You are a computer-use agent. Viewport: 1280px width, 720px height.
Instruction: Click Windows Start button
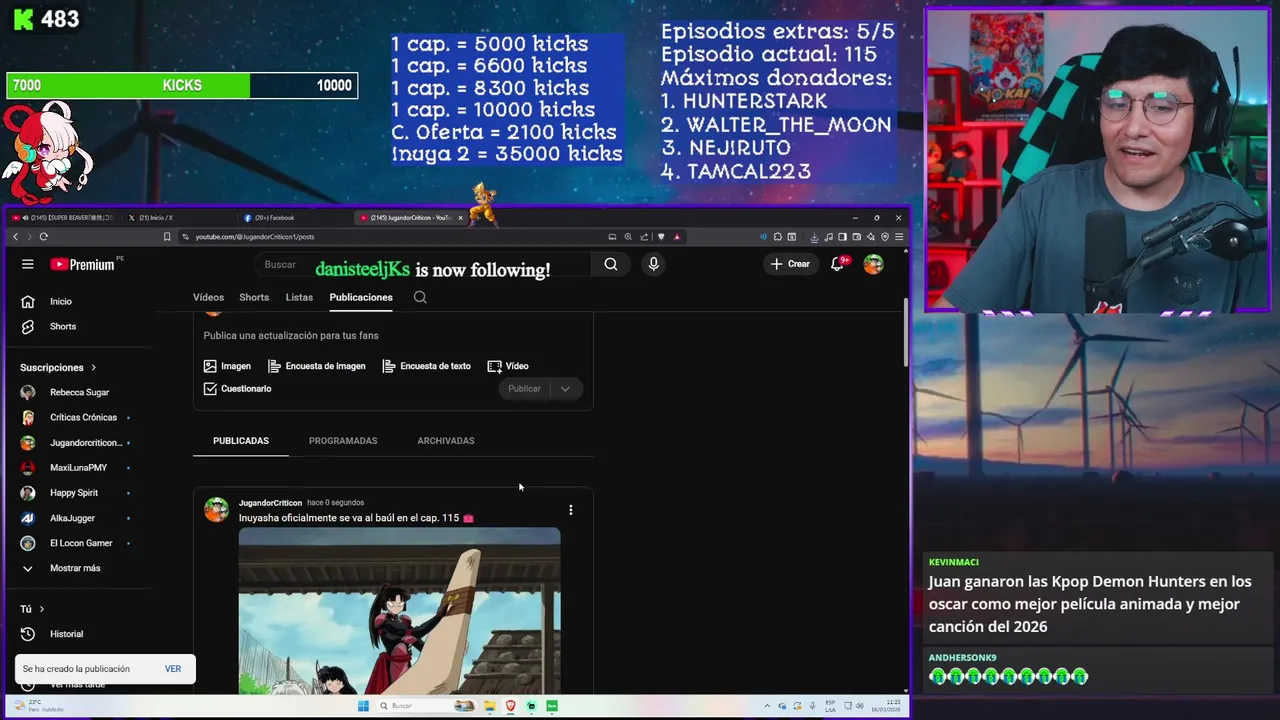click(x=363, y=706)
